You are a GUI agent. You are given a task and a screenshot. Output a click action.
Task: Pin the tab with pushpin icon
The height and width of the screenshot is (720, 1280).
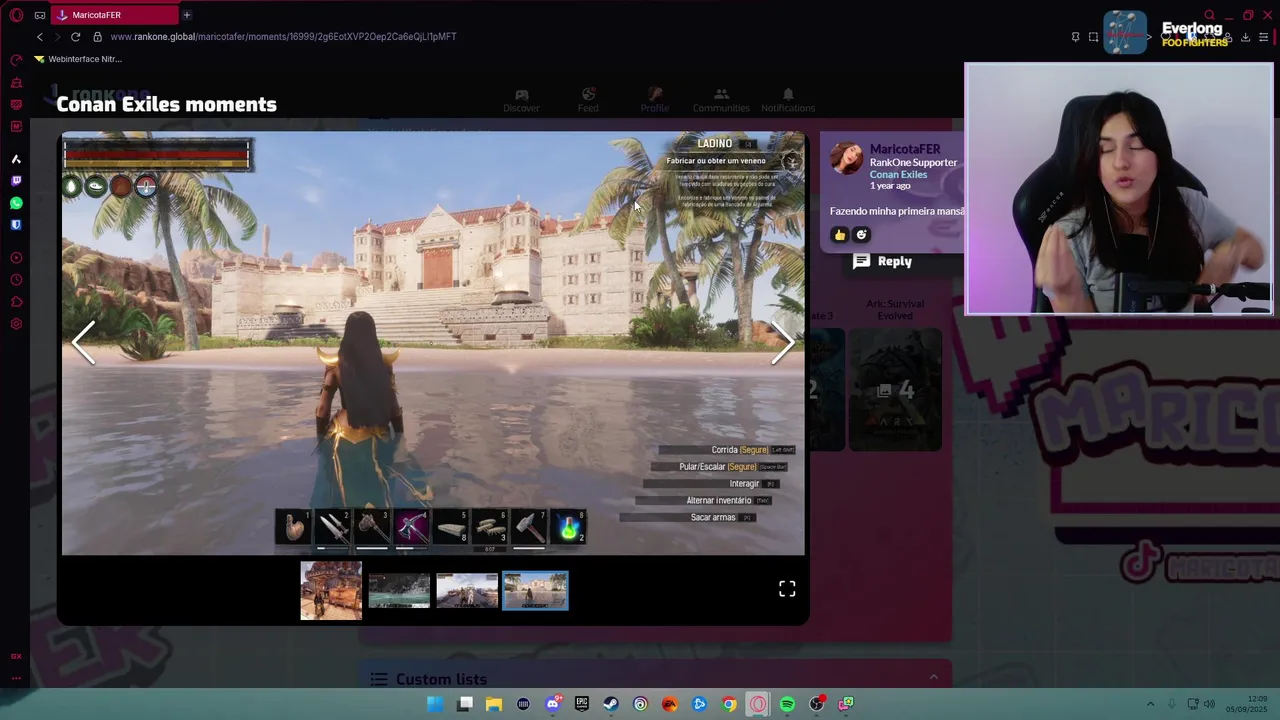1075,37
